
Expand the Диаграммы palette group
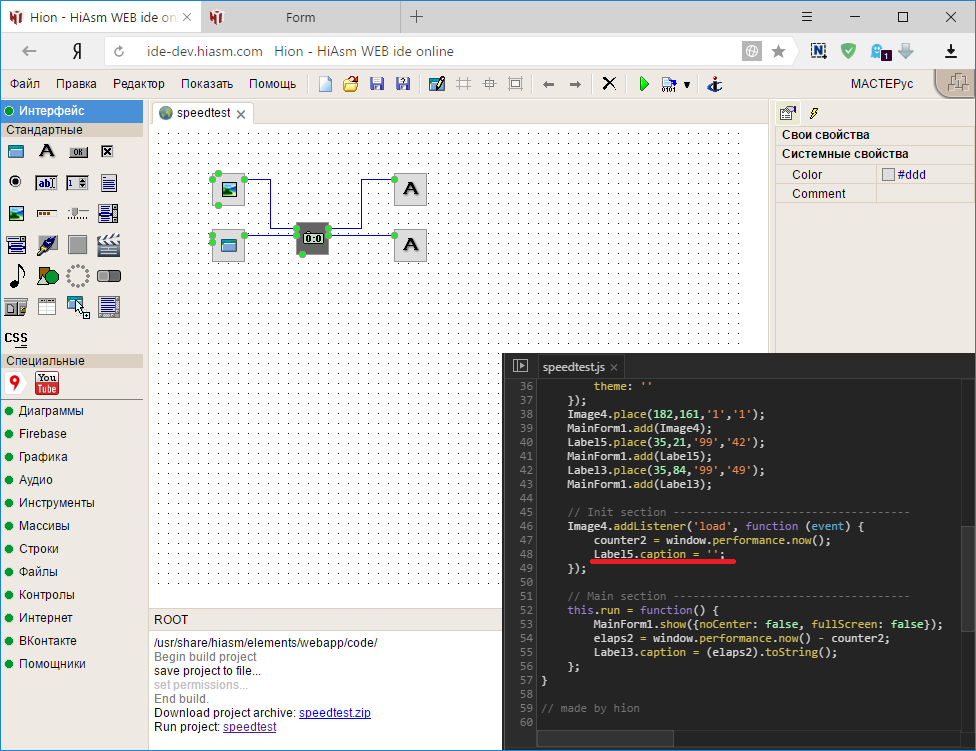point(50,411)
